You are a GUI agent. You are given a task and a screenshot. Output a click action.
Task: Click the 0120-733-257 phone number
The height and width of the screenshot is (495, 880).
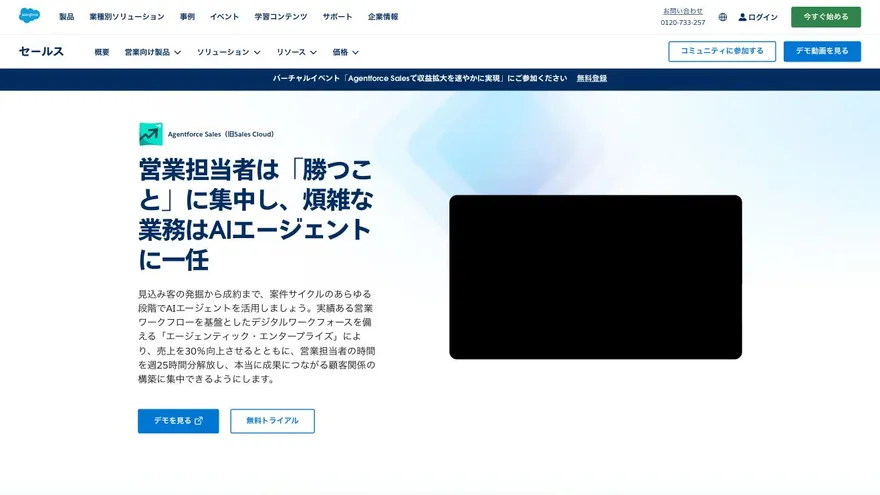pos(683,22)
